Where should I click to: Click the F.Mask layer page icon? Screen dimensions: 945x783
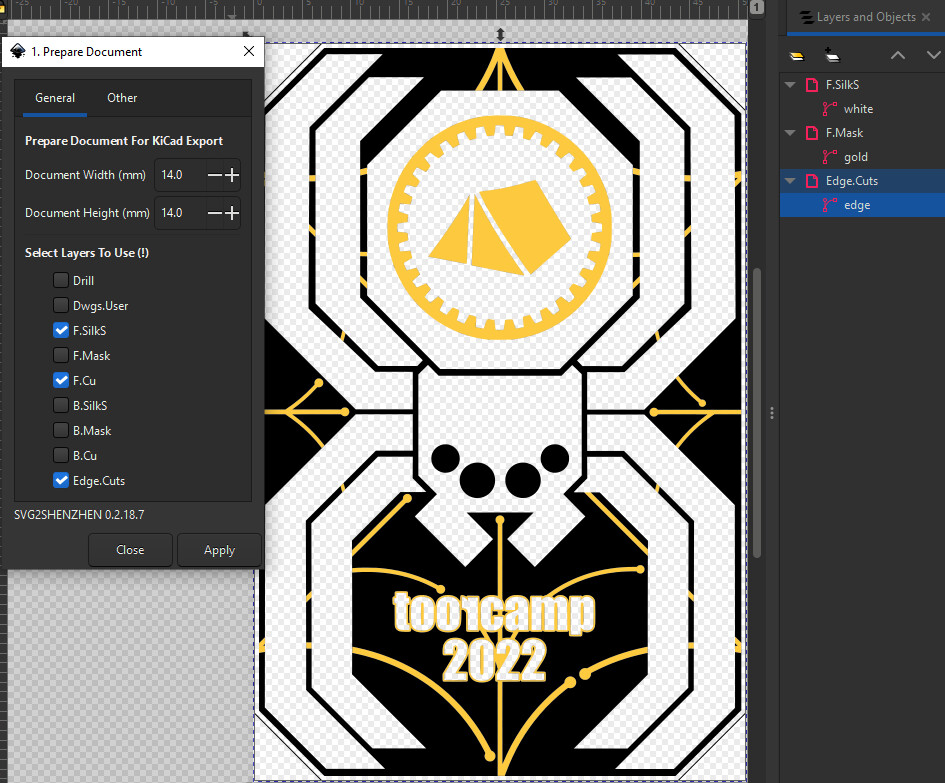(812, 133)
